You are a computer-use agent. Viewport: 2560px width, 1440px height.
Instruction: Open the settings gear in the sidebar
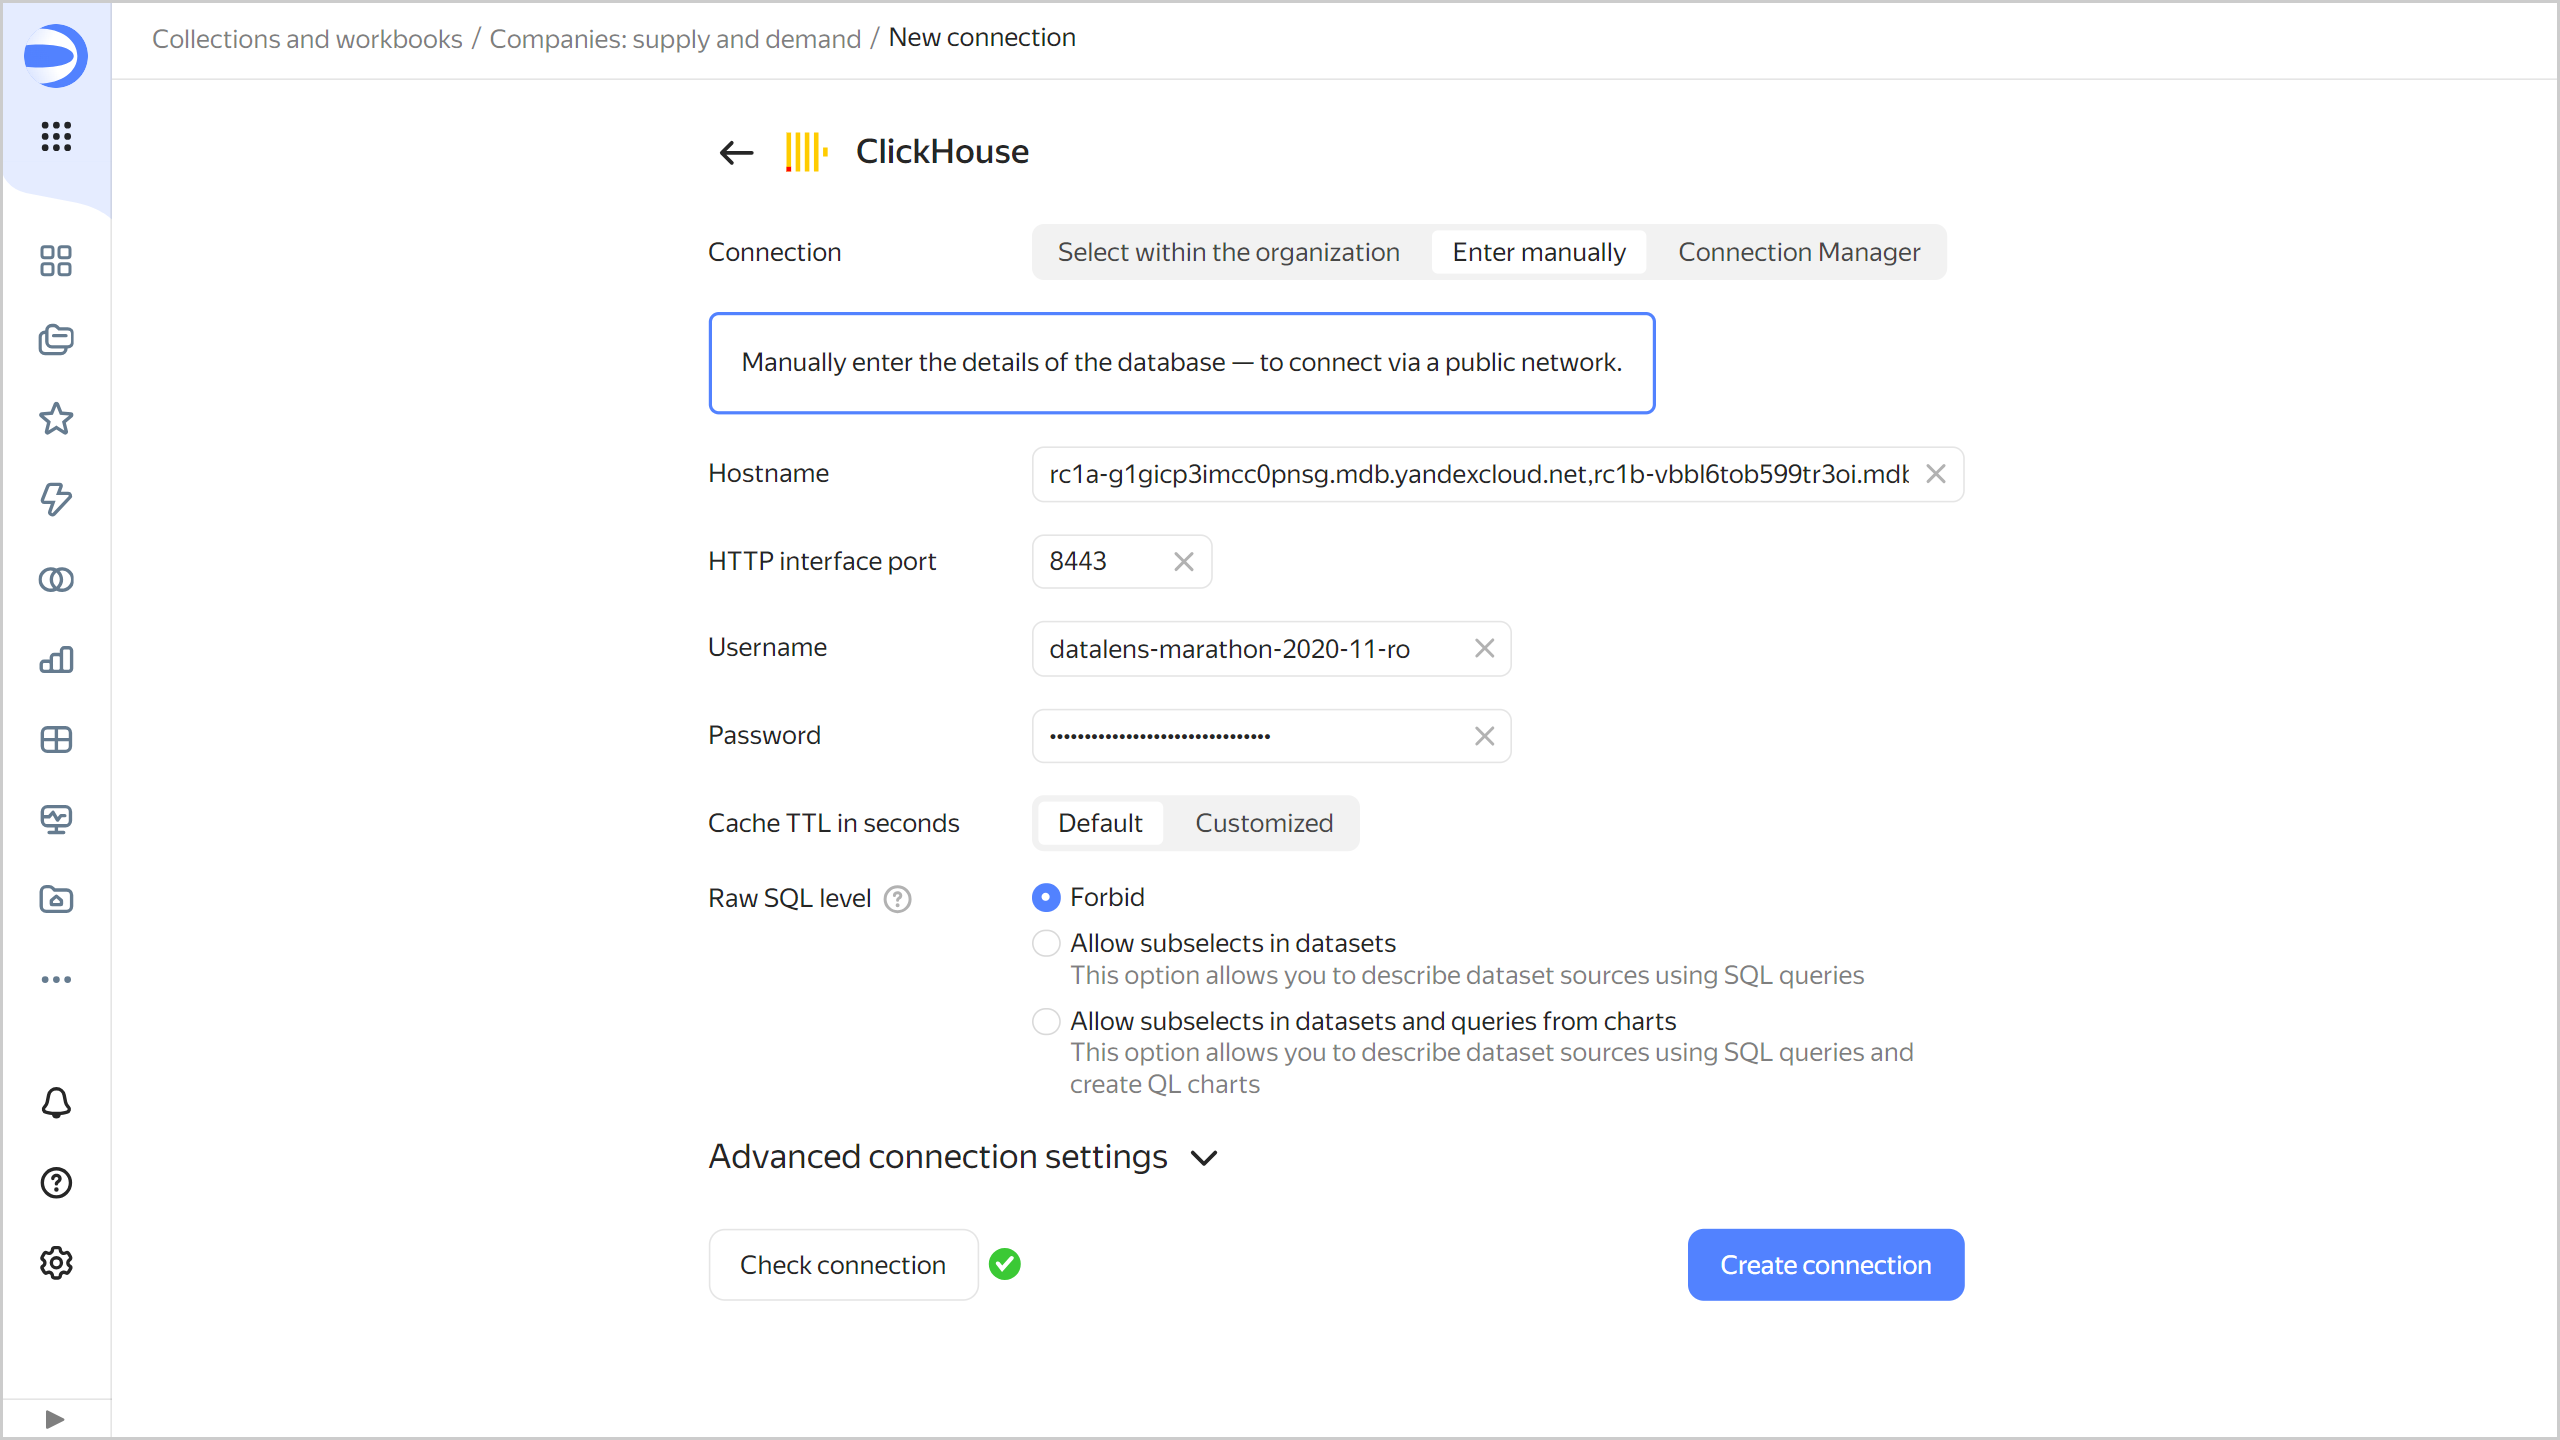(x=56, y=1263)
